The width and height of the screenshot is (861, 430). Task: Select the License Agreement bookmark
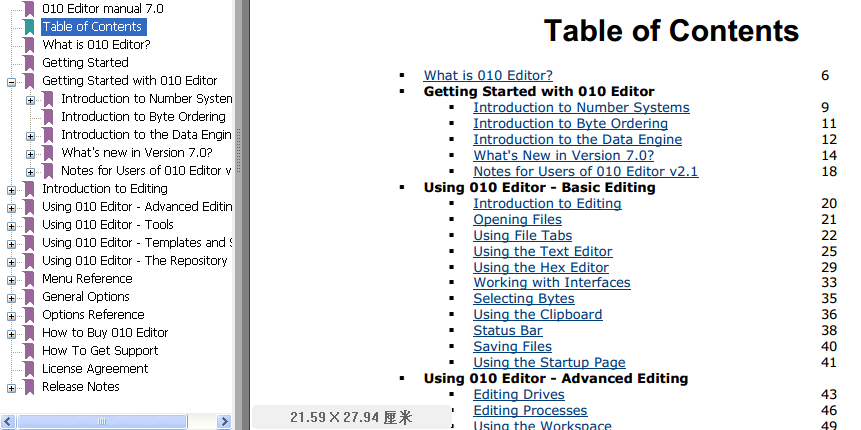(x=95, y=369)
